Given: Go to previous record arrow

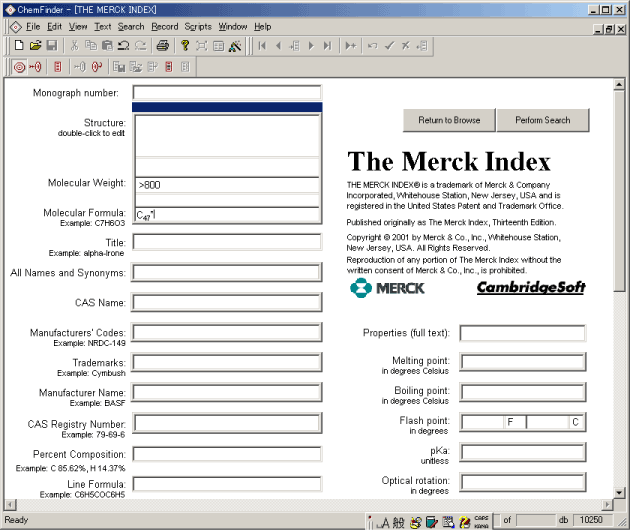Looking at the screenshot, I should 278,46.
